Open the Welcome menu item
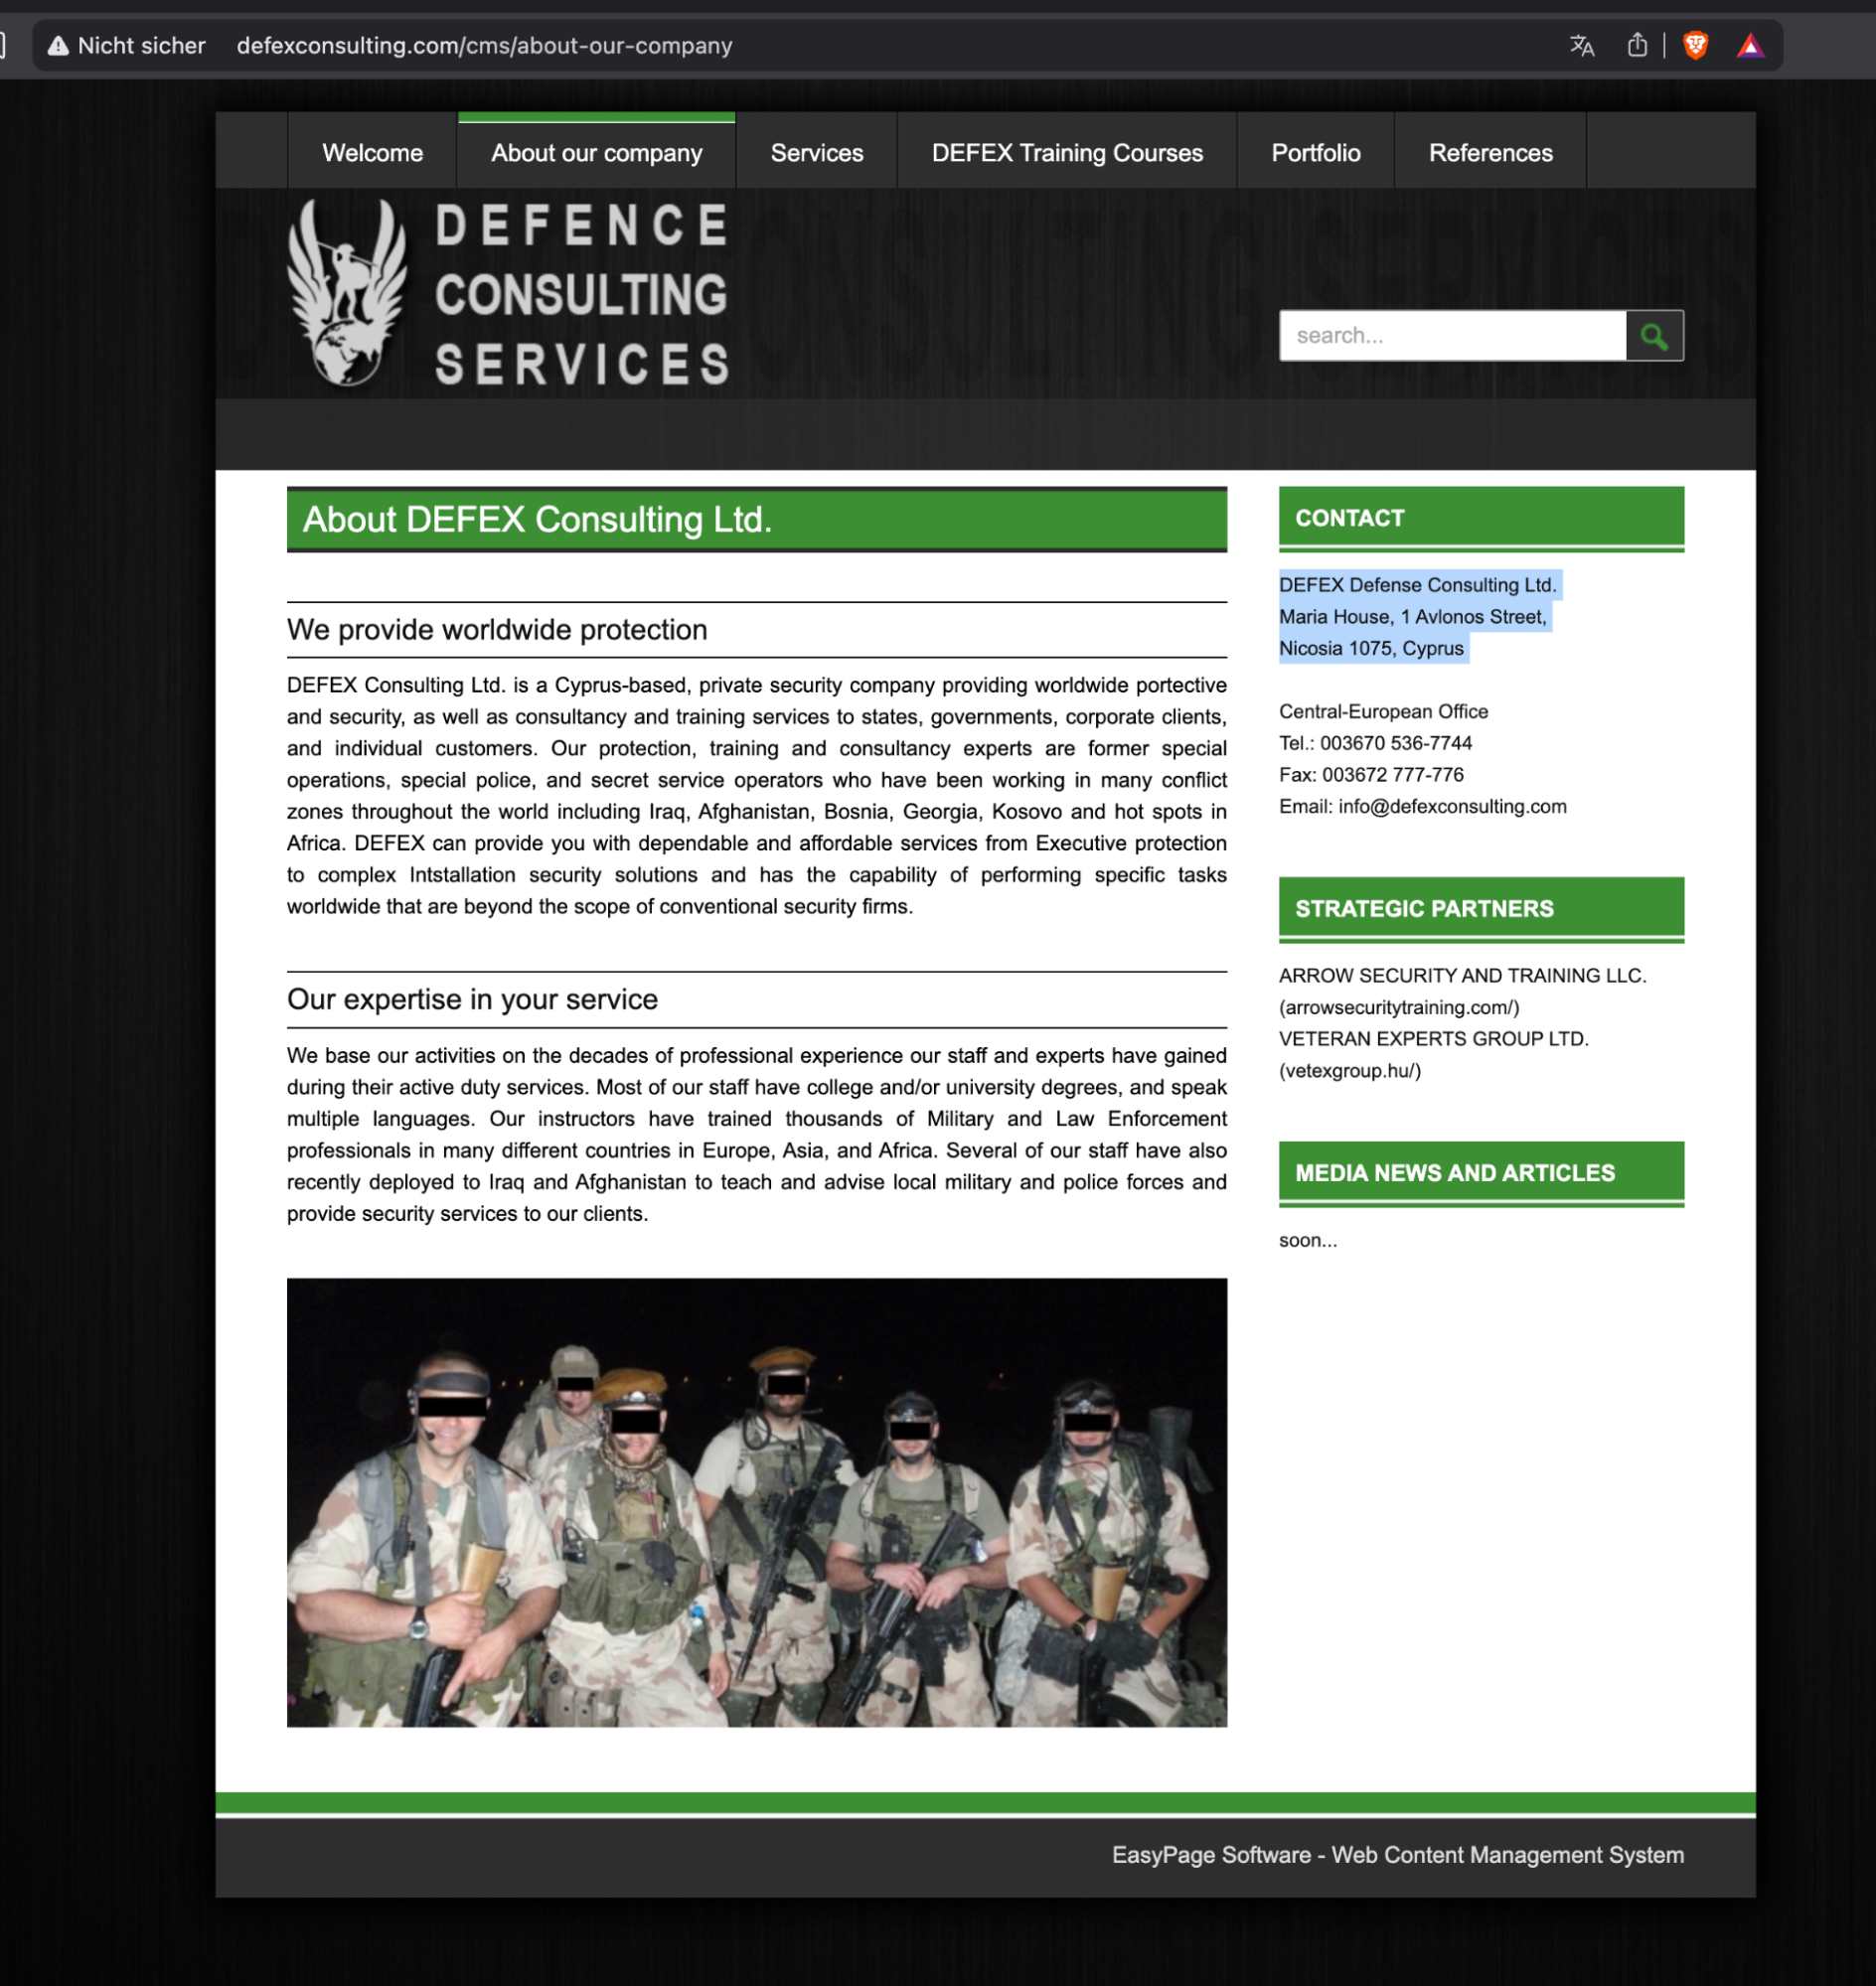The width and height of the screenshot is (1876, 1986). coord(372,153)
